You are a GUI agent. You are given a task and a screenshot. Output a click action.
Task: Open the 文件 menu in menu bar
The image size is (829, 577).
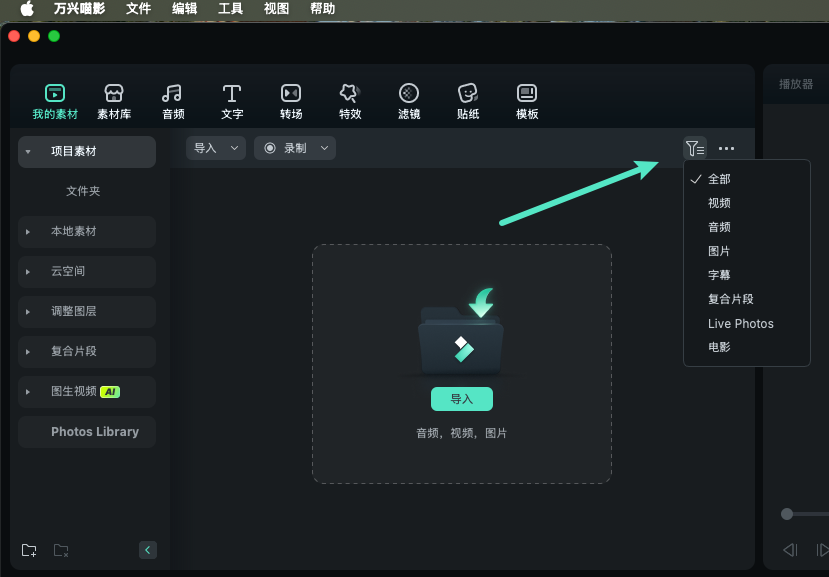coord(139,9)
